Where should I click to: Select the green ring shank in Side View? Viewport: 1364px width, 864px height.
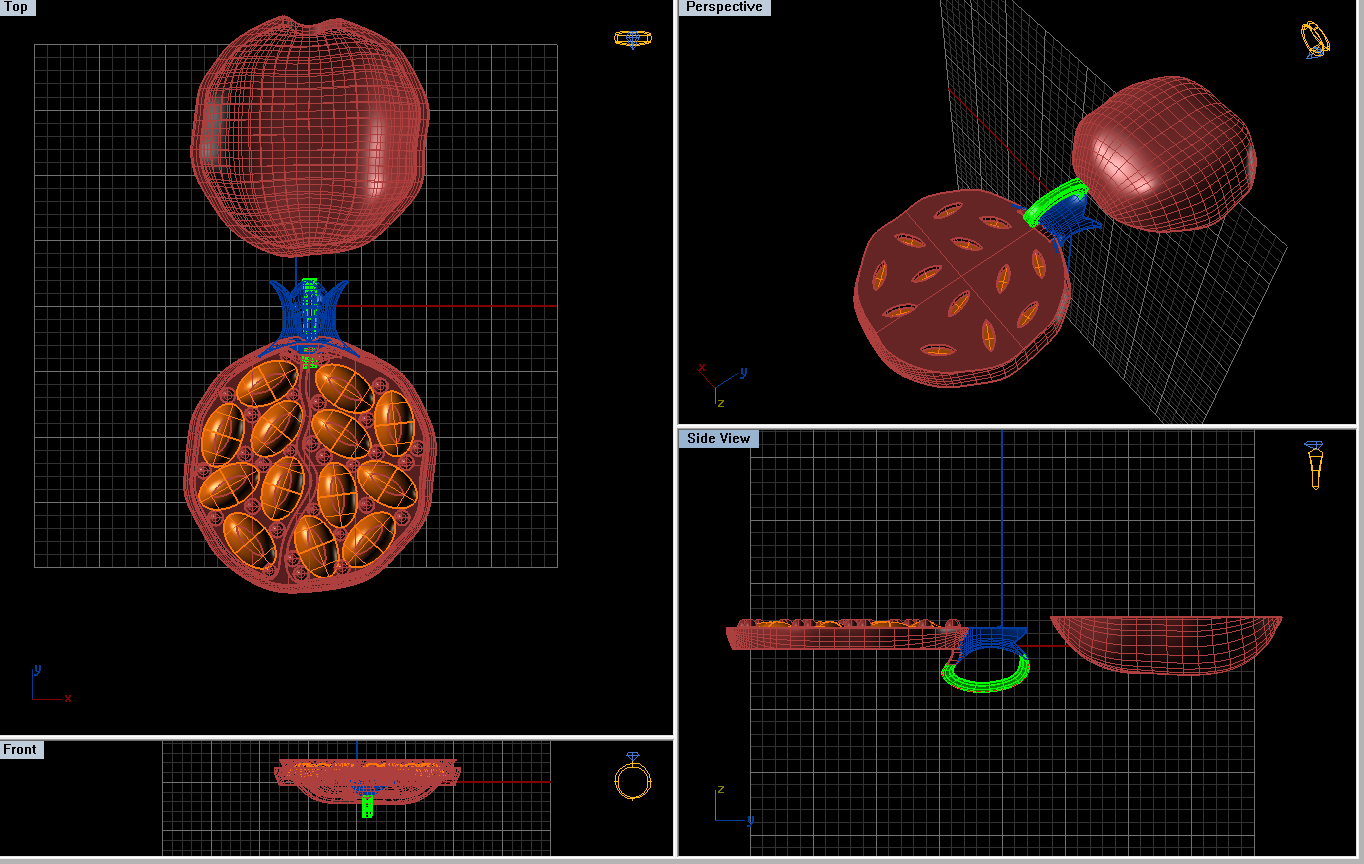[985, 686]
